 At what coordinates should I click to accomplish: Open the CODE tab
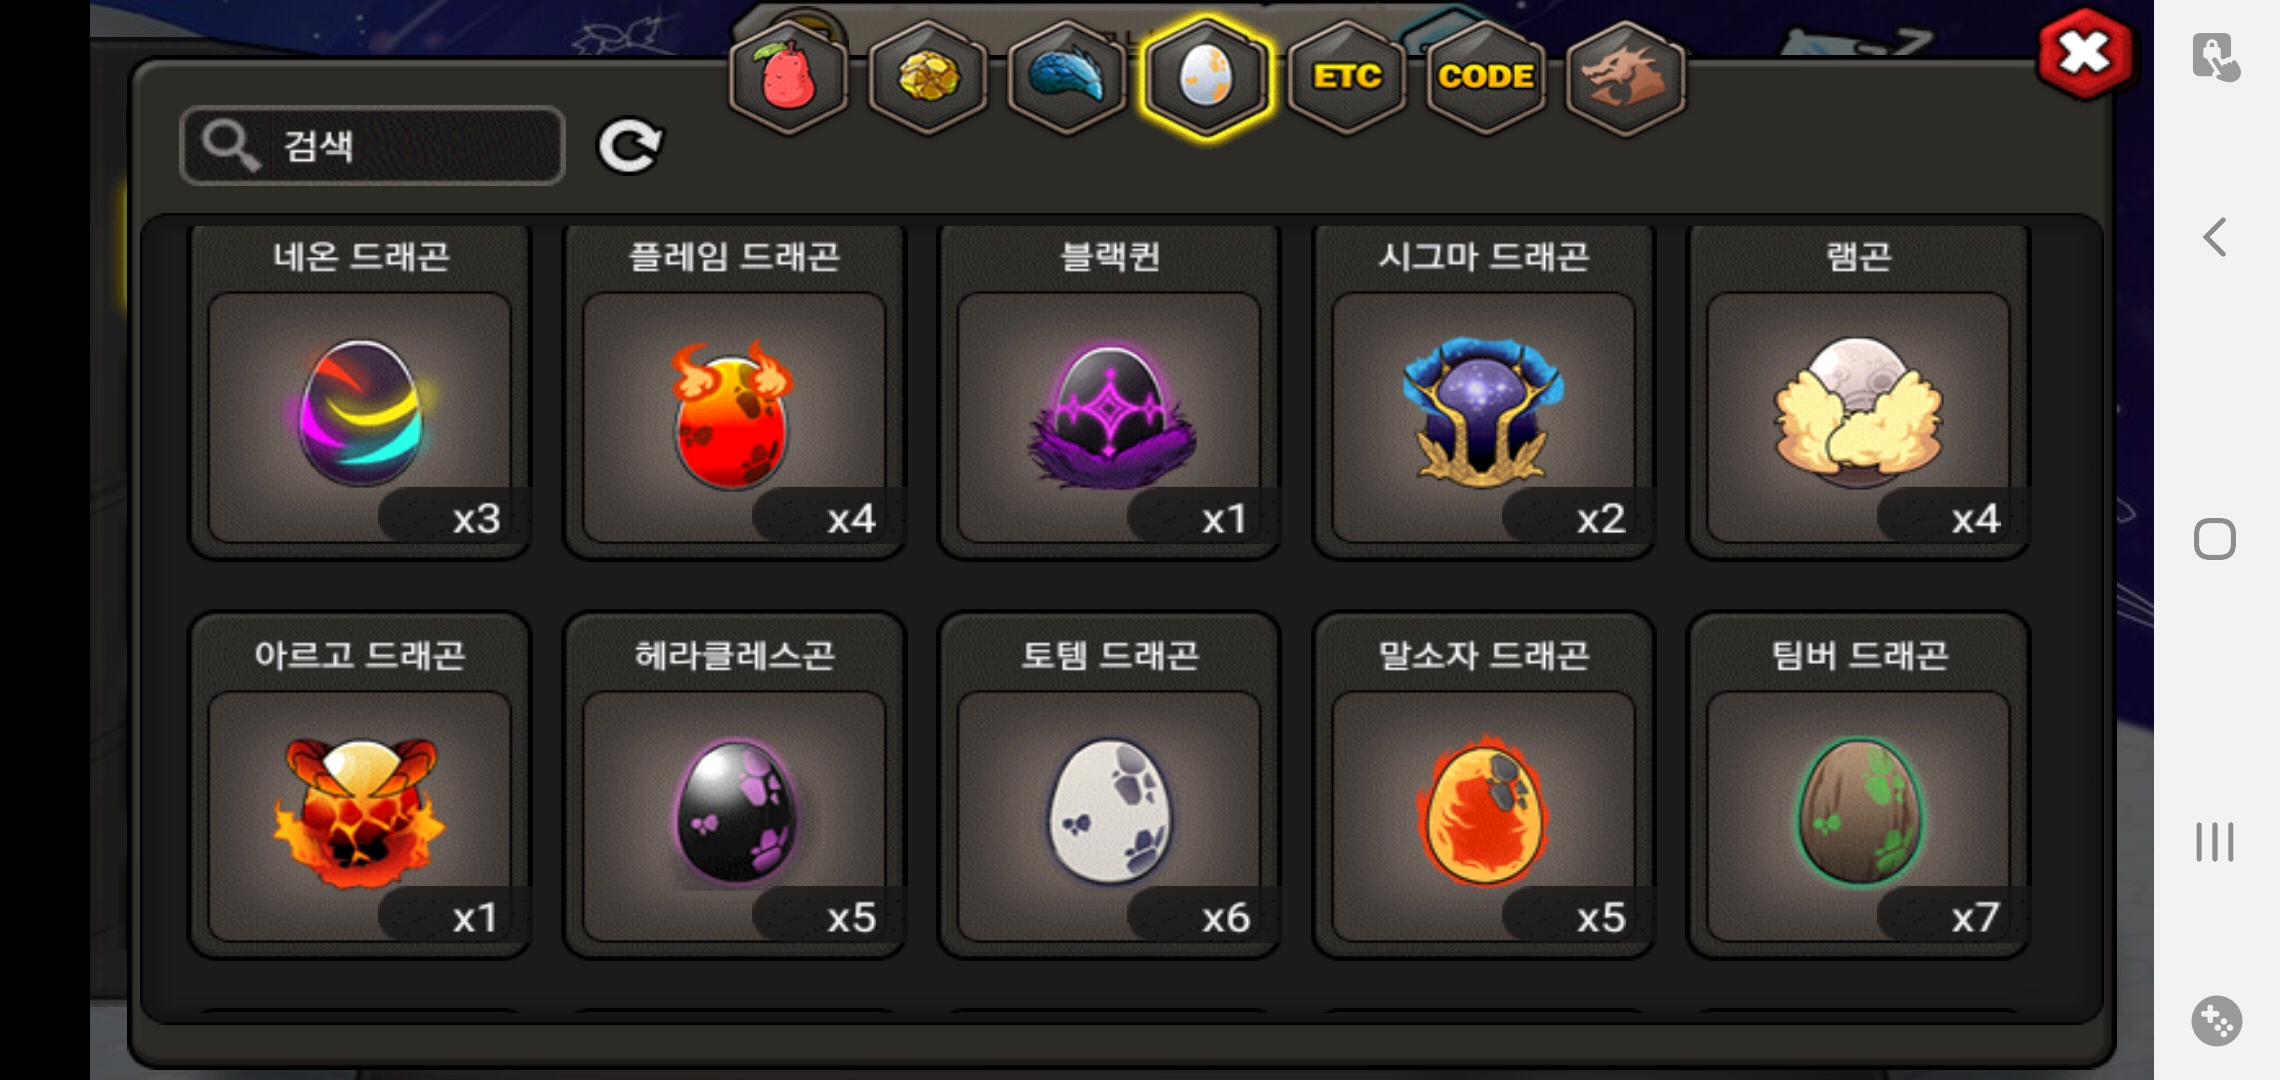tap(1486, 78)
